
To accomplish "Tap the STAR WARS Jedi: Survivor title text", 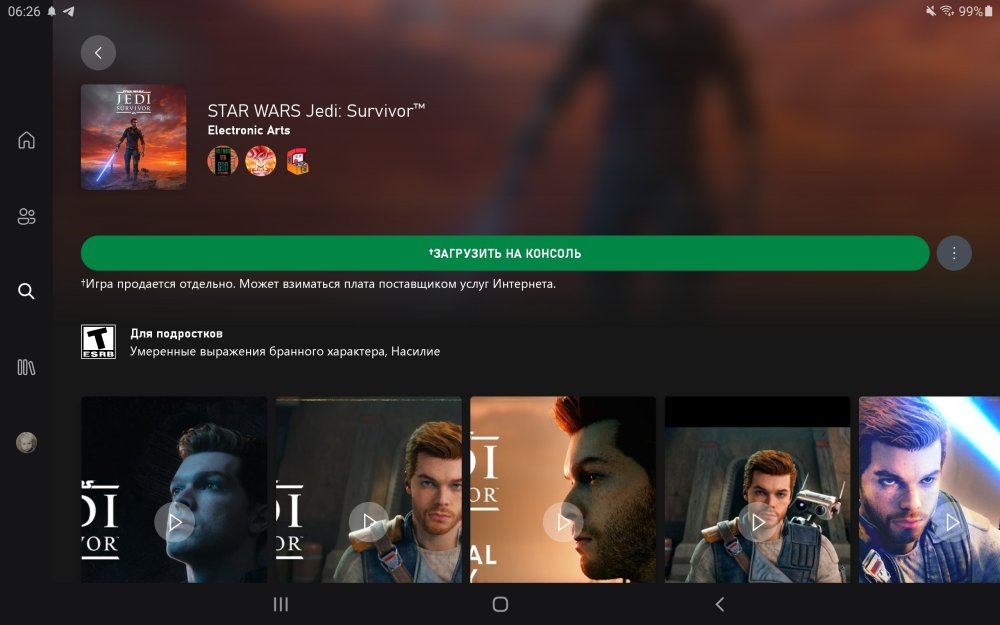I will pos(317,112).
